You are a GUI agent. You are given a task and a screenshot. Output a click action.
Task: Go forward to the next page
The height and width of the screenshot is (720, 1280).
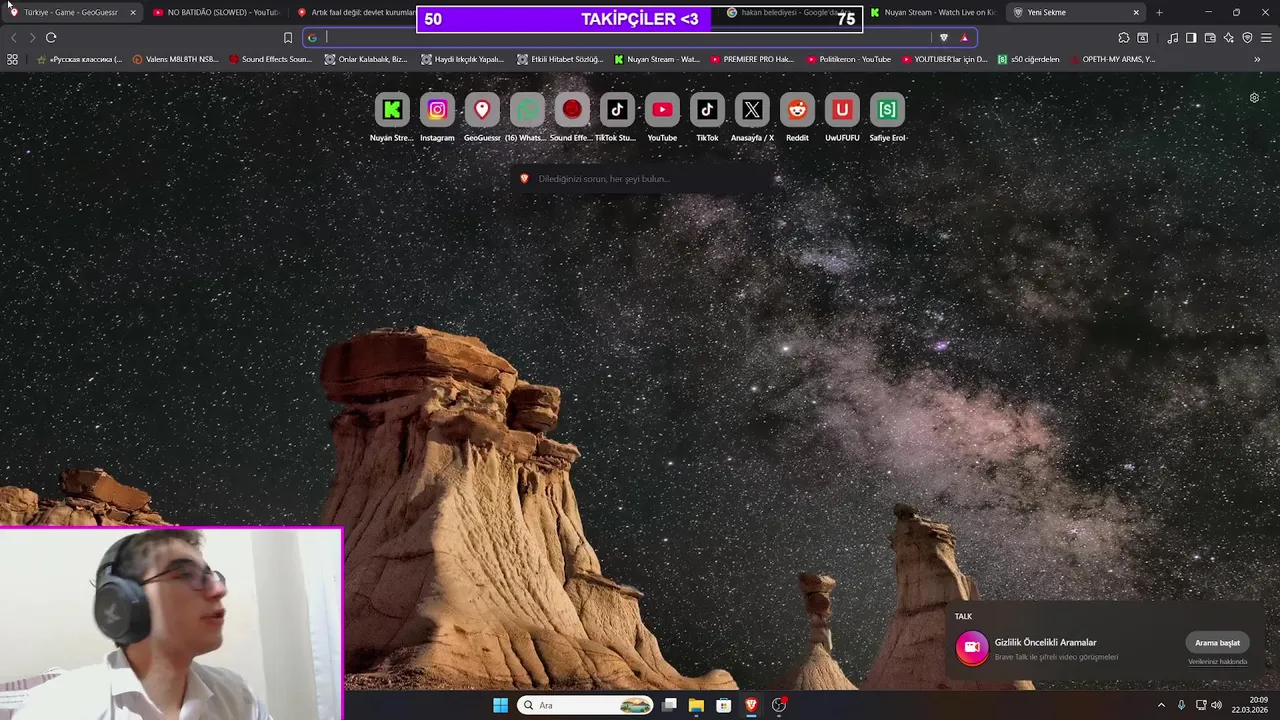[x=32, y=37]
